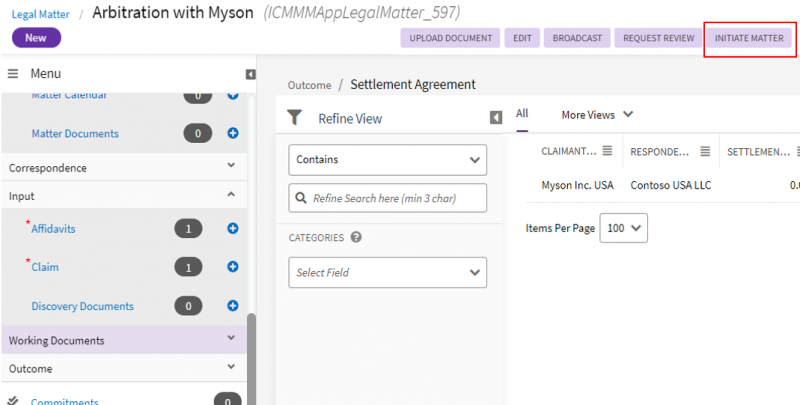This screenshot has width=800, height=405.
Task: Open the Contains filter dropdown
Action: pos(388,160)
